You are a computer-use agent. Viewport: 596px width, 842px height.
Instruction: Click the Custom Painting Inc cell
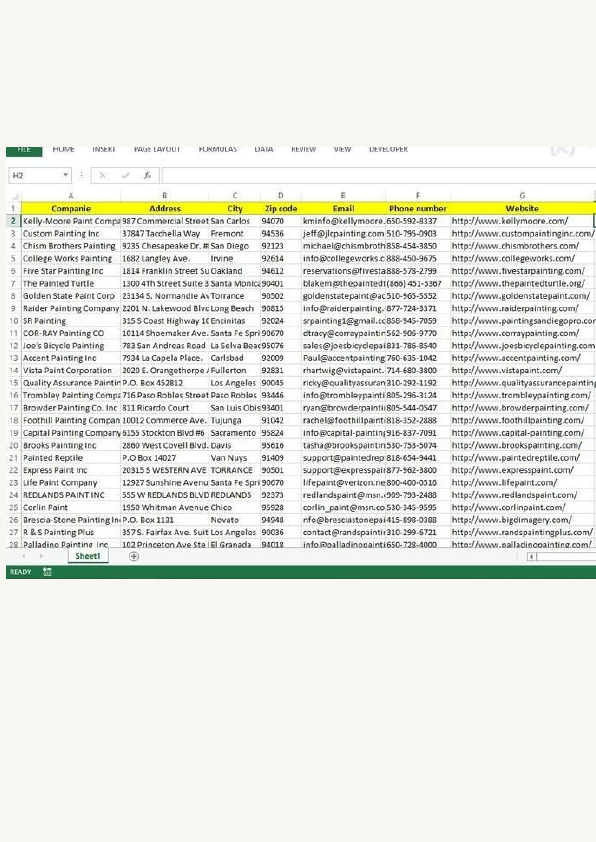click(x=71, y=234)
